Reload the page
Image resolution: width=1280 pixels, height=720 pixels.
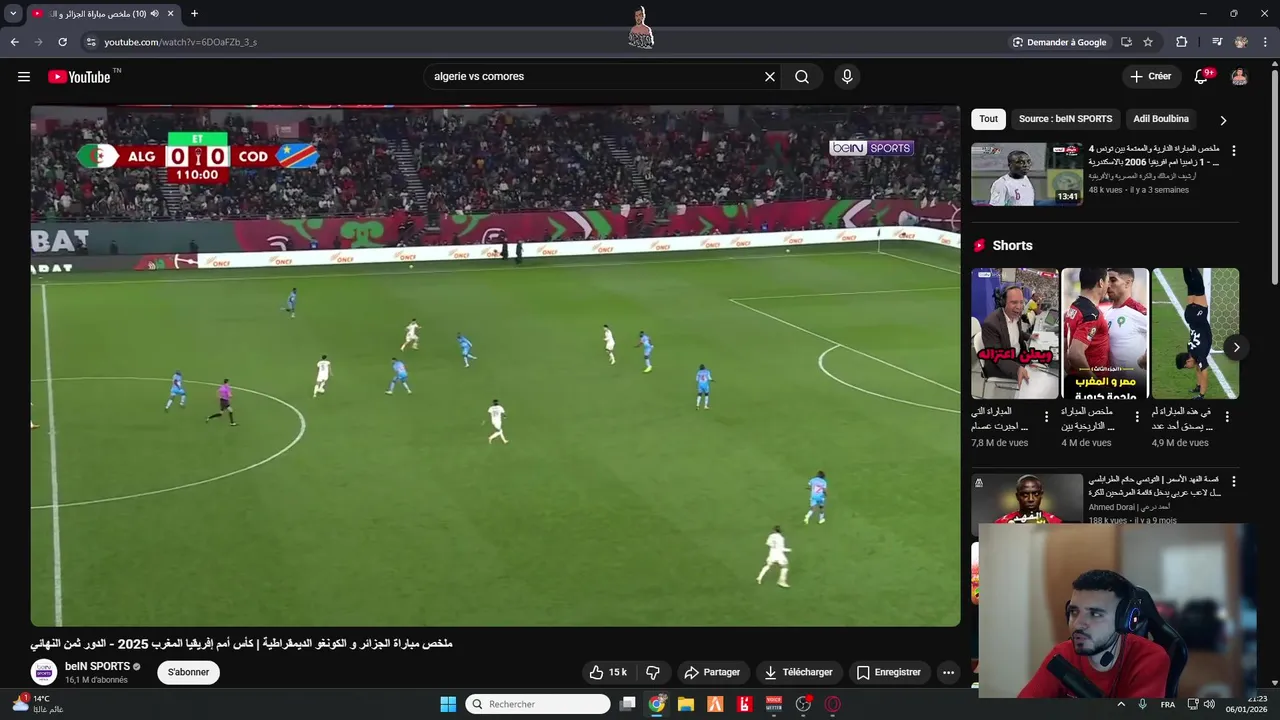[x=62, y=42]
